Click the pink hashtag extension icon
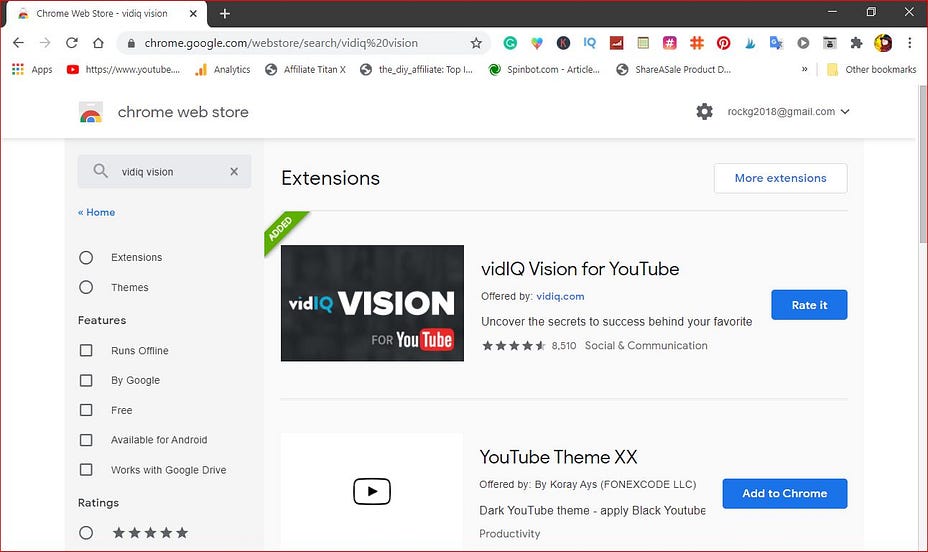This screenshot has width=928, height=552. [669, 43]
